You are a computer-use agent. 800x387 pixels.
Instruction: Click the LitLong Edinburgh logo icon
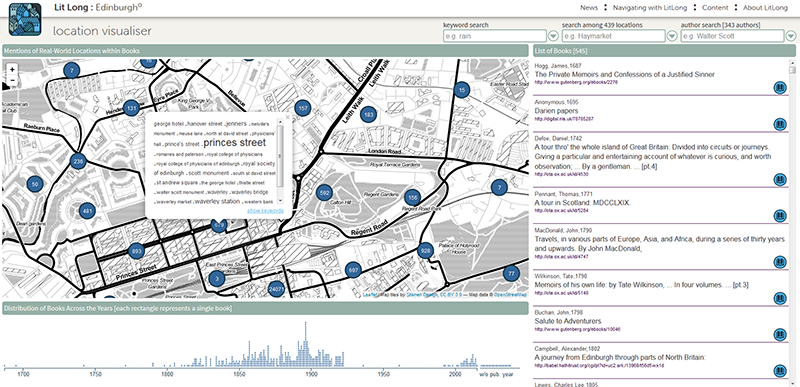tap(24, 19)
